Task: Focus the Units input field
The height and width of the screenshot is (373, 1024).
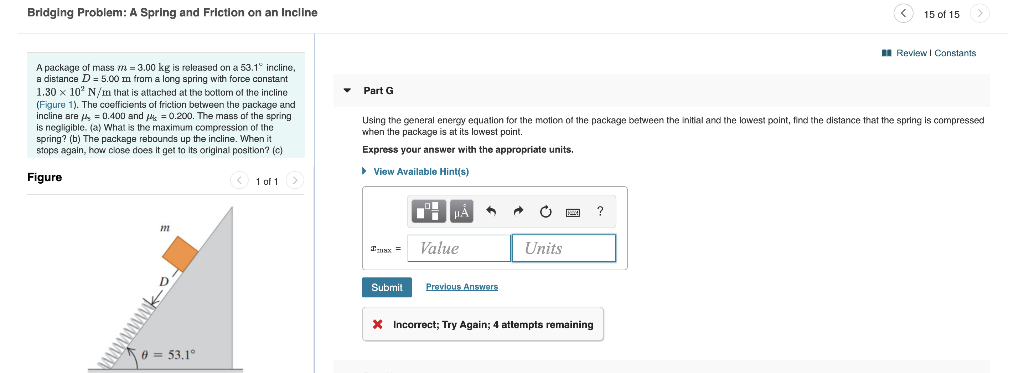Action: 564,248
